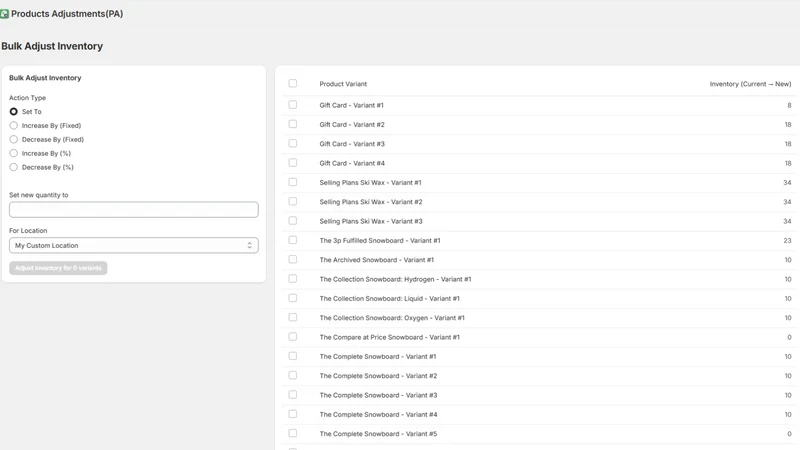The image size is (800, 450).
Task: Check The Complete Snowboard Variant #4
Action: point(292,414)
